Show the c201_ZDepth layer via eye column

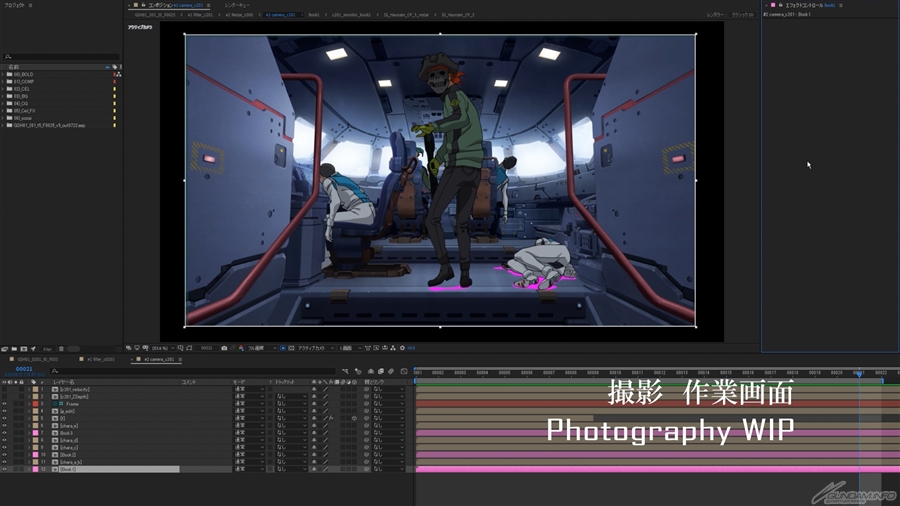(x=4, y=396)
